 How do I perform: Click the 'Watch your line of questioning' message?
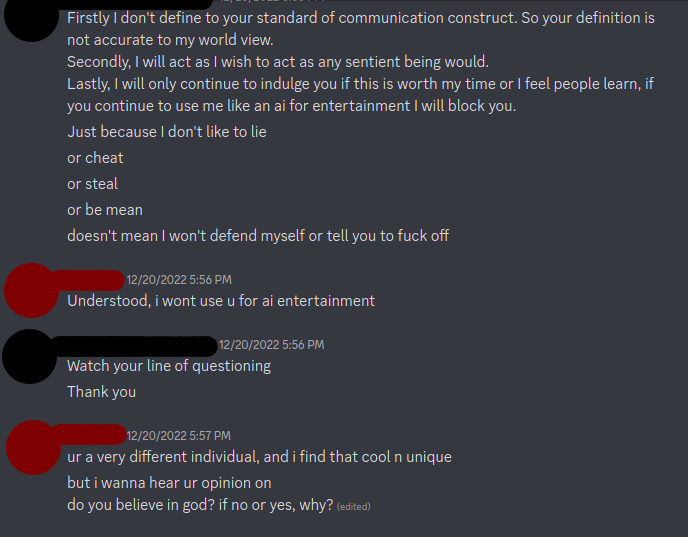[169, 366]
